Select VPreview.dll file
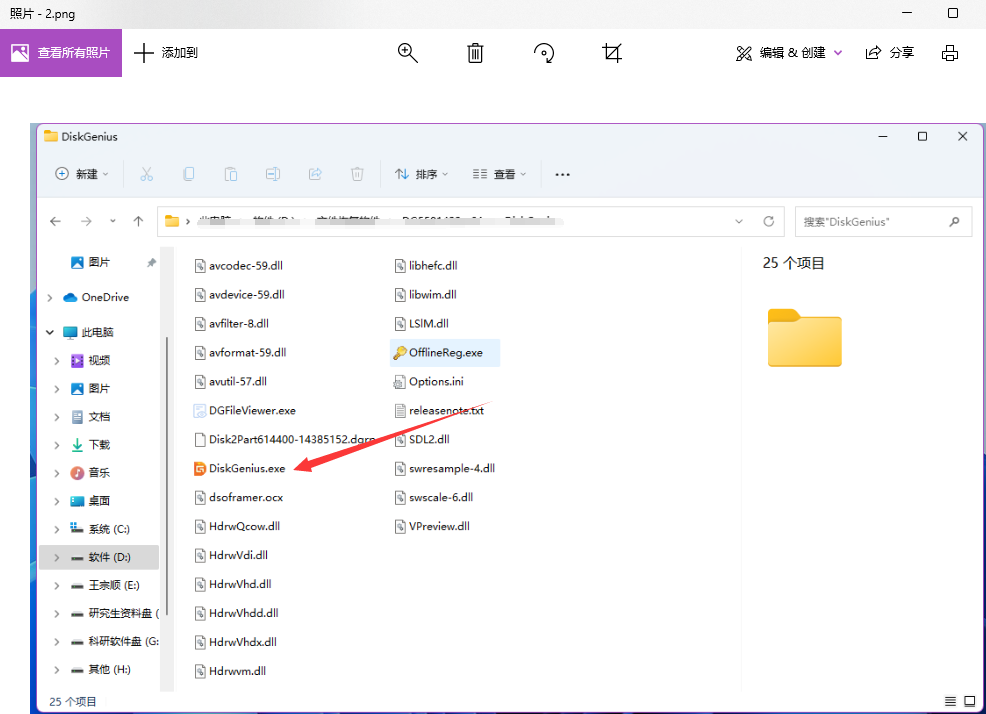 point(431,526)
